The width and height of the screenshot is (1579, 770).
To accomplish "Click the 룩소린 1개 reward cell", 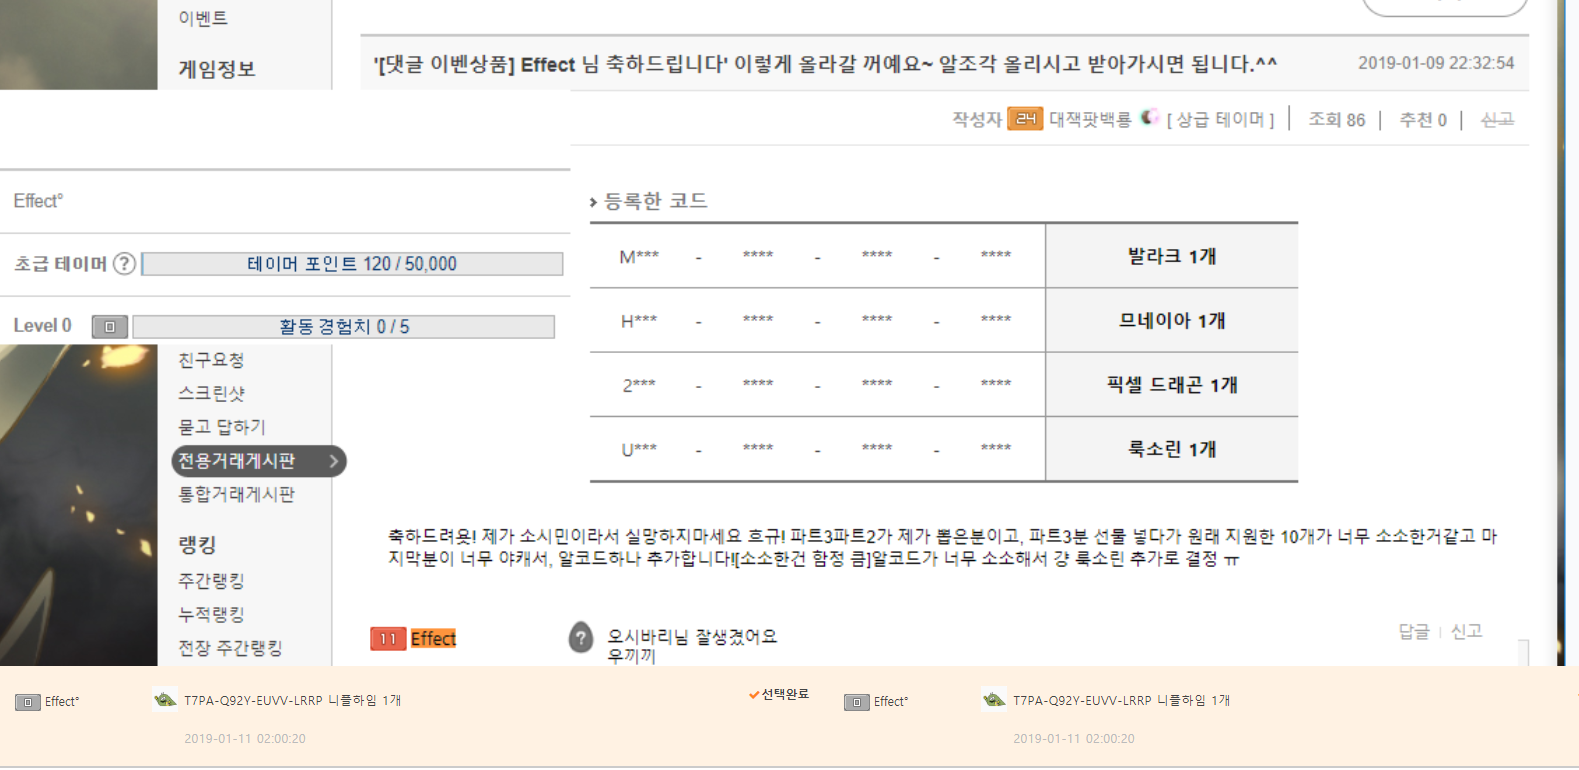I will [1172, 450].
